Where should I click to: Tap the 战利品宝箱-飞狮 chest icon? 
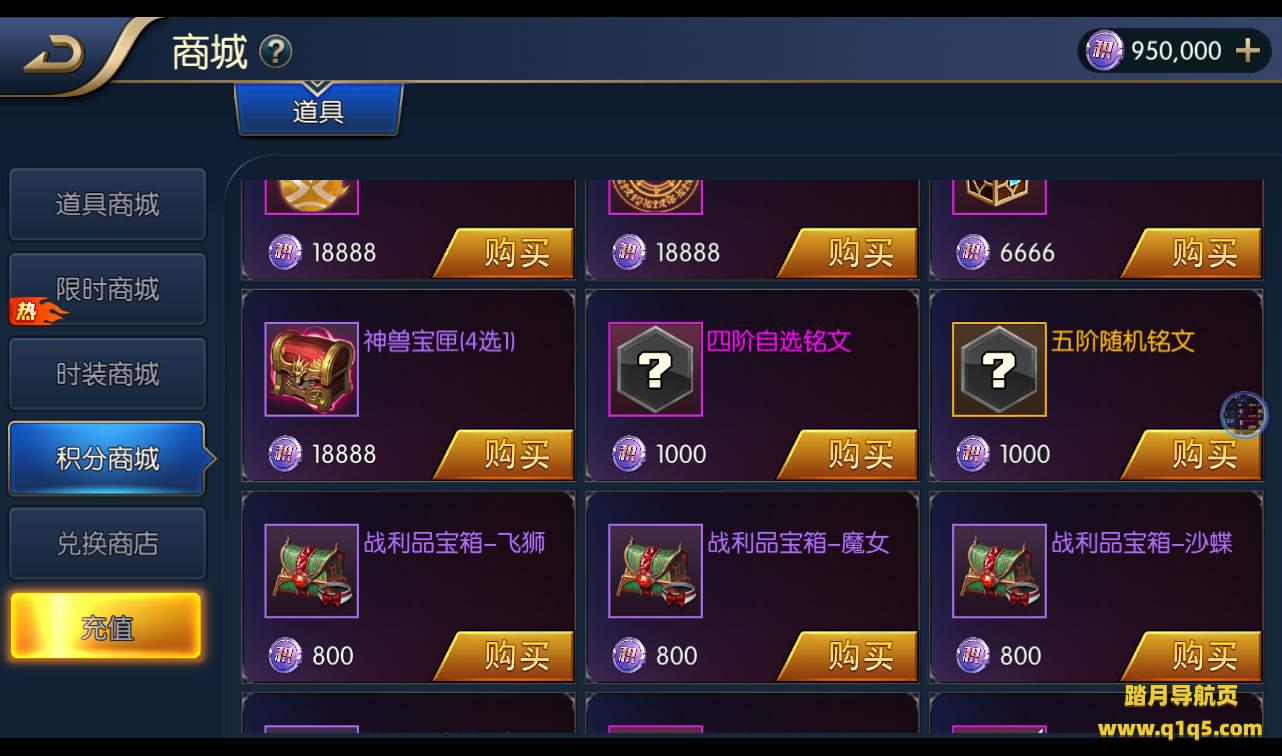311,571
